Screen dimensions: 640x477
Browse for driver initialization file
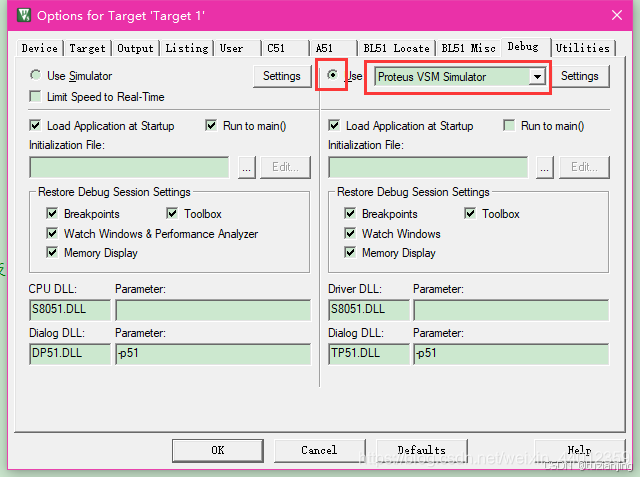[x=545, y=167]
